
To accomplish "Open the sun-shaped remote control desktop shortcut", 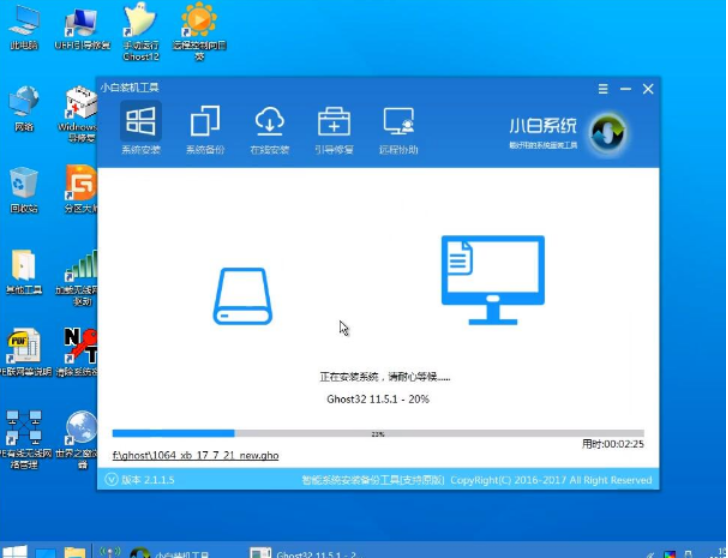I will click(x=199, y=32).
